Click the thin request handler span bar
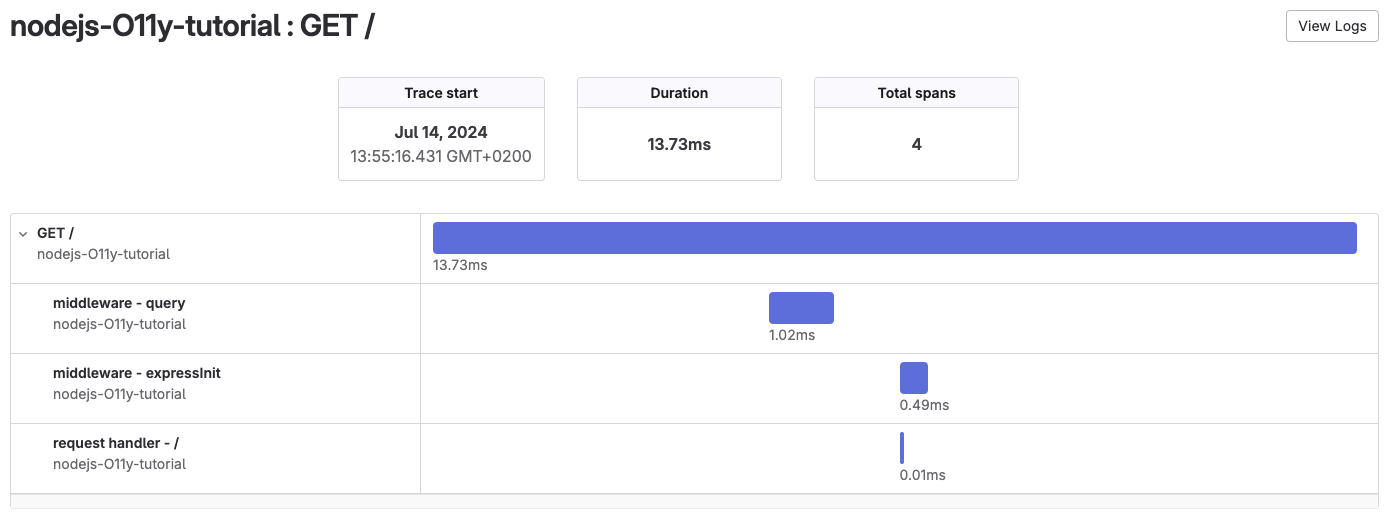Viewport: 1389px width, 519px height. tap(902, 448)
